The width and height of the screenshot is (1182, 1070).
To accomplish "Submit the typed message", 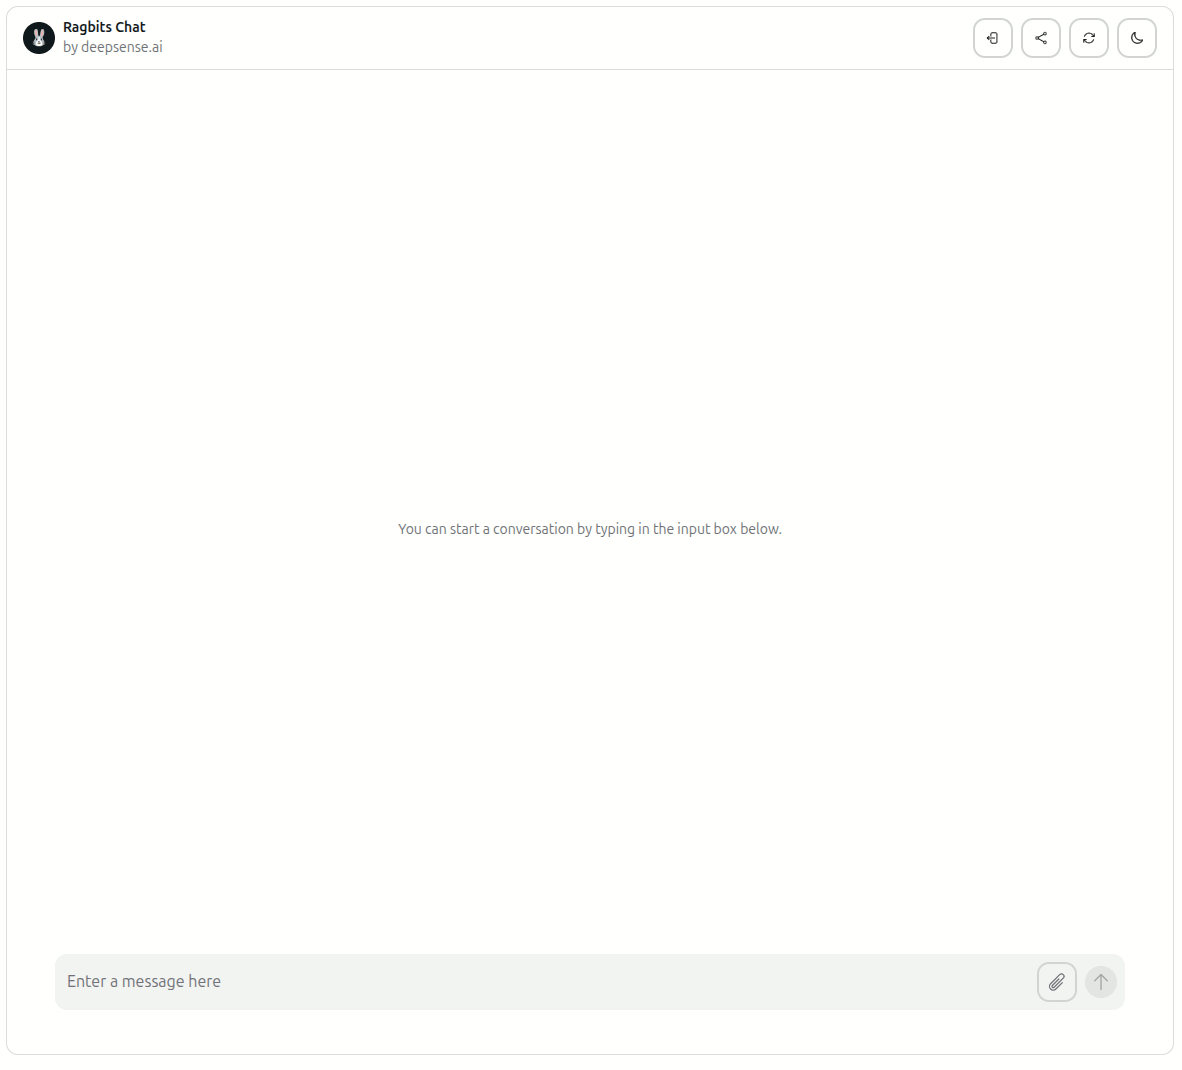I will pos(1100,982).
